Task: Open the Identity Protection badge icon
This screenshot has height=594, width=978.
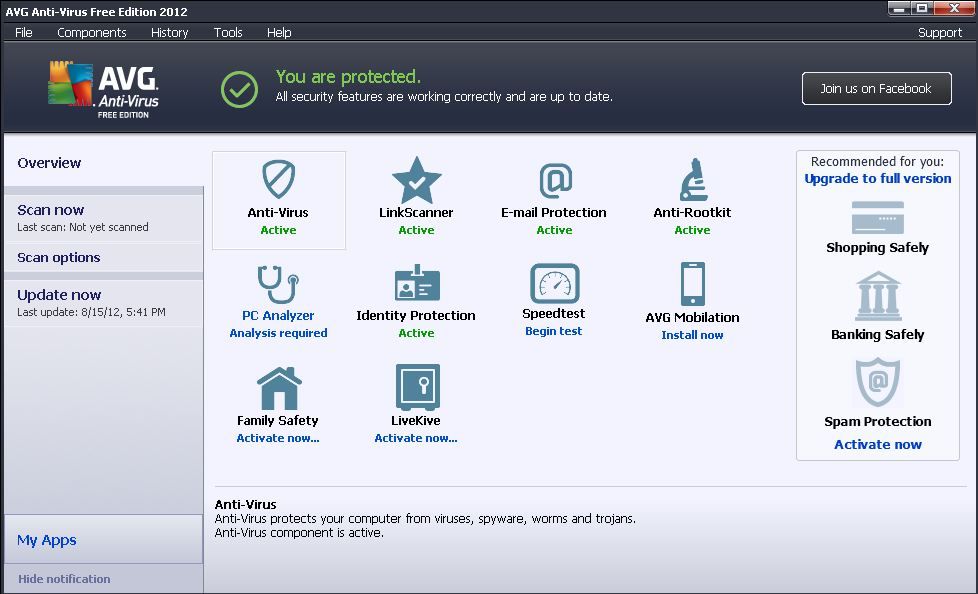Action: 417,284
